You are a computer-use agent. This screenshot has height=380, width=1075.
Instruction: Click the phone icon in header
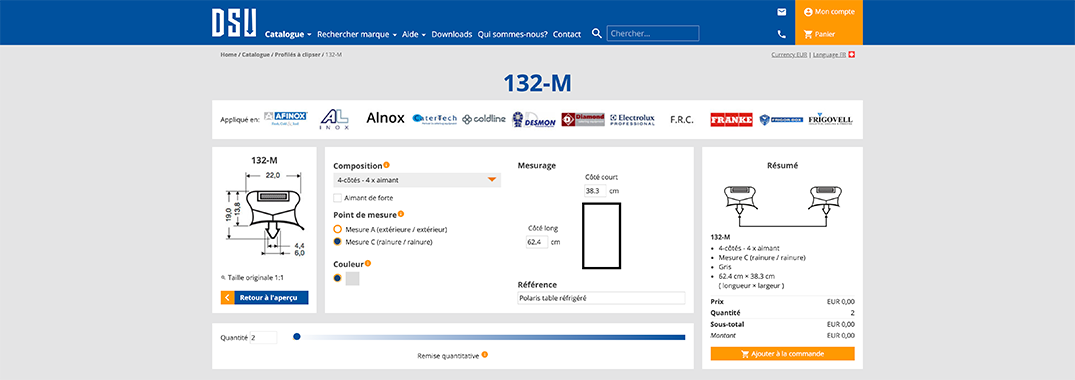tap(782, 34)
